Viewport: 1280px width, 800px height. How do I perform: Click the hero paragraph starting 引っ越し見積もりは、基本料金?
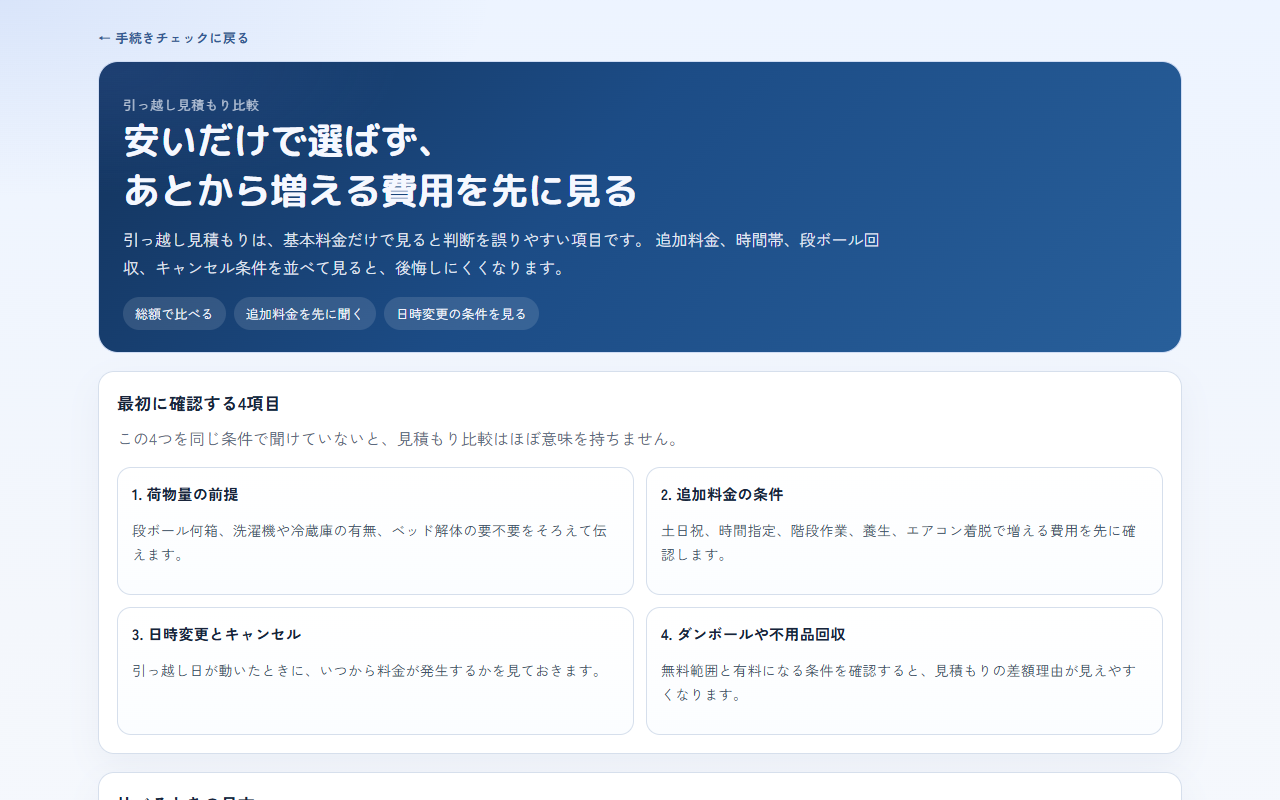tap(501, 254)
